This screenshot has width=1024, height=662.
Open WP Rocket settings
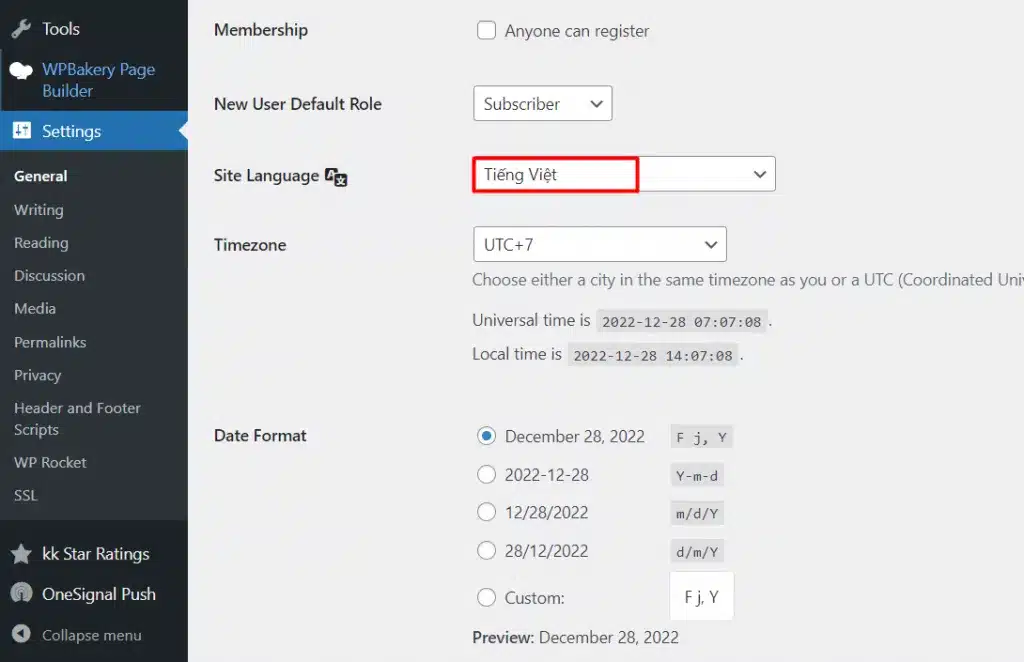coord(50,462)
